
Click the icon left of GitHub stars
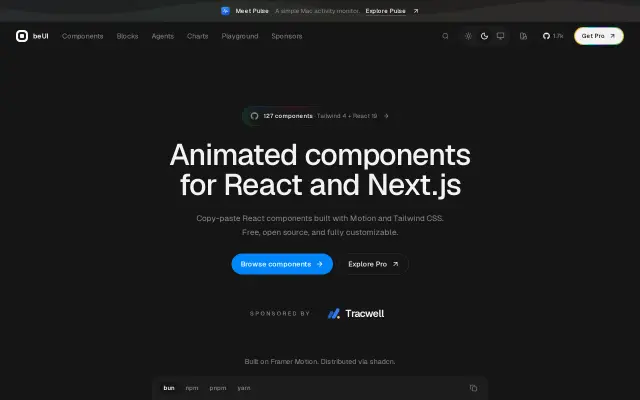point(523,36)
